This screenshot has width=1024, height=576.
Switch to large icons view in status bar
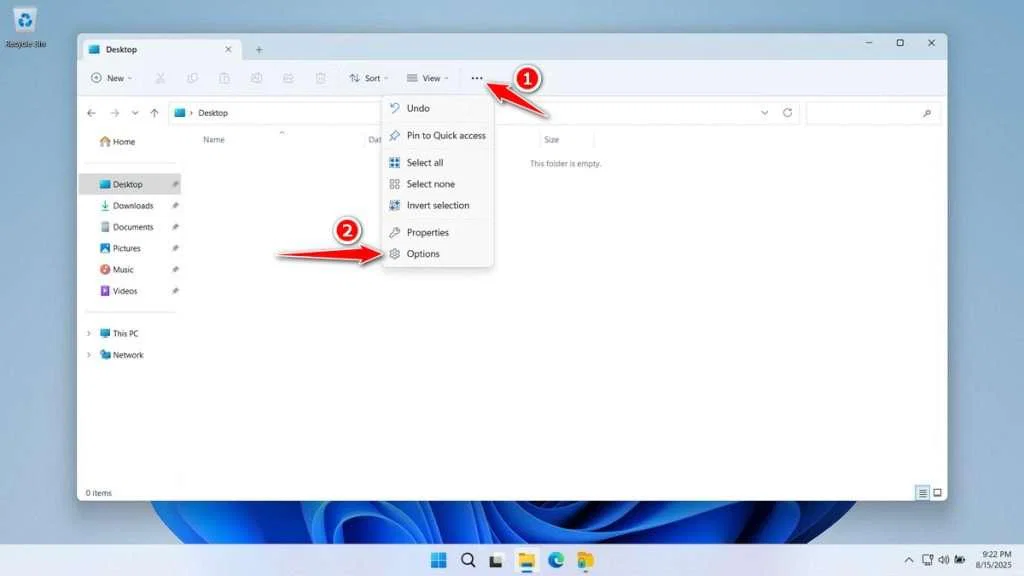[936, 492]
